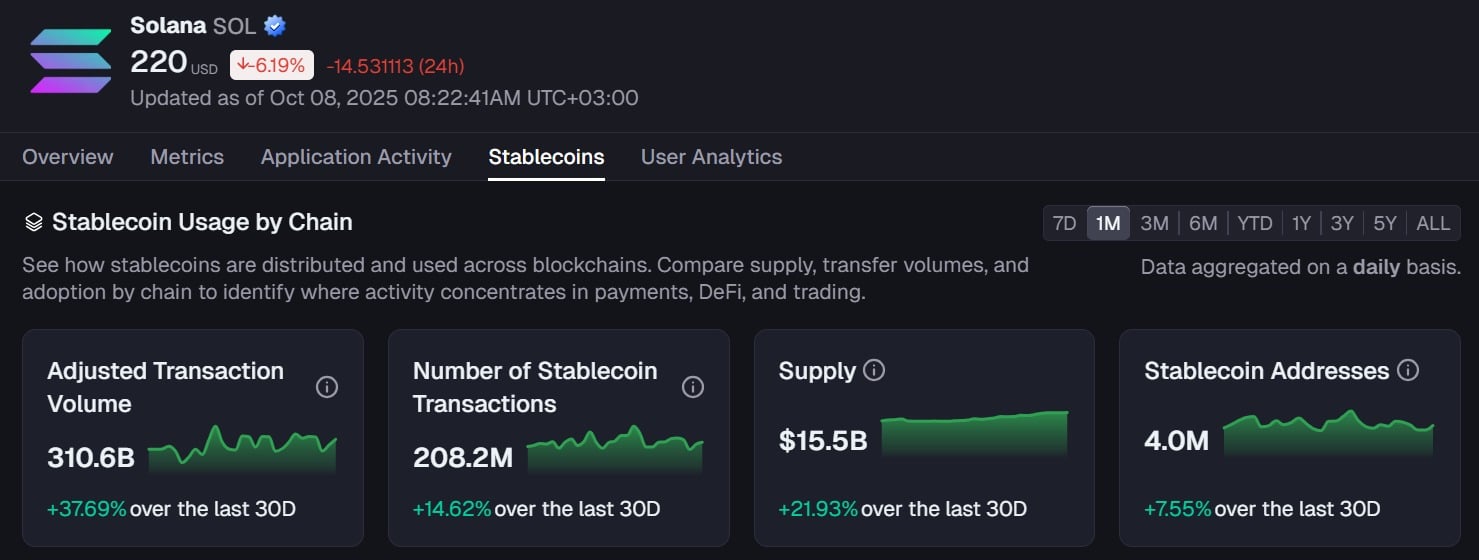
Task: Choose the YTD time range
Action: (x=1254, y=223)
